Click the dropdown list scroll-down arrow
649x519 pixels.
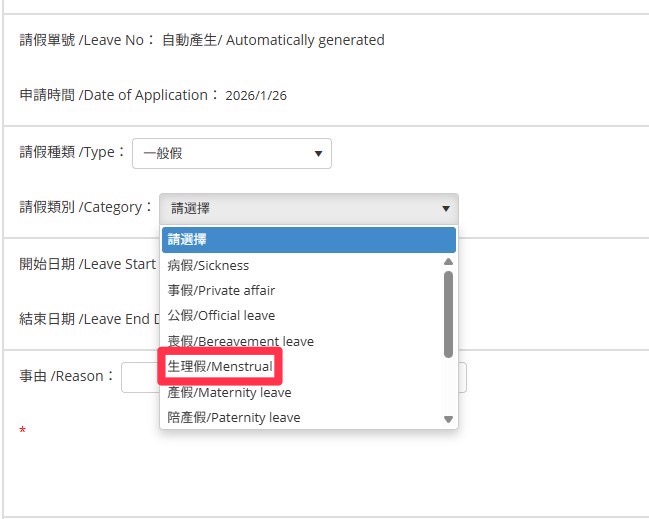[x=448, y=419]
